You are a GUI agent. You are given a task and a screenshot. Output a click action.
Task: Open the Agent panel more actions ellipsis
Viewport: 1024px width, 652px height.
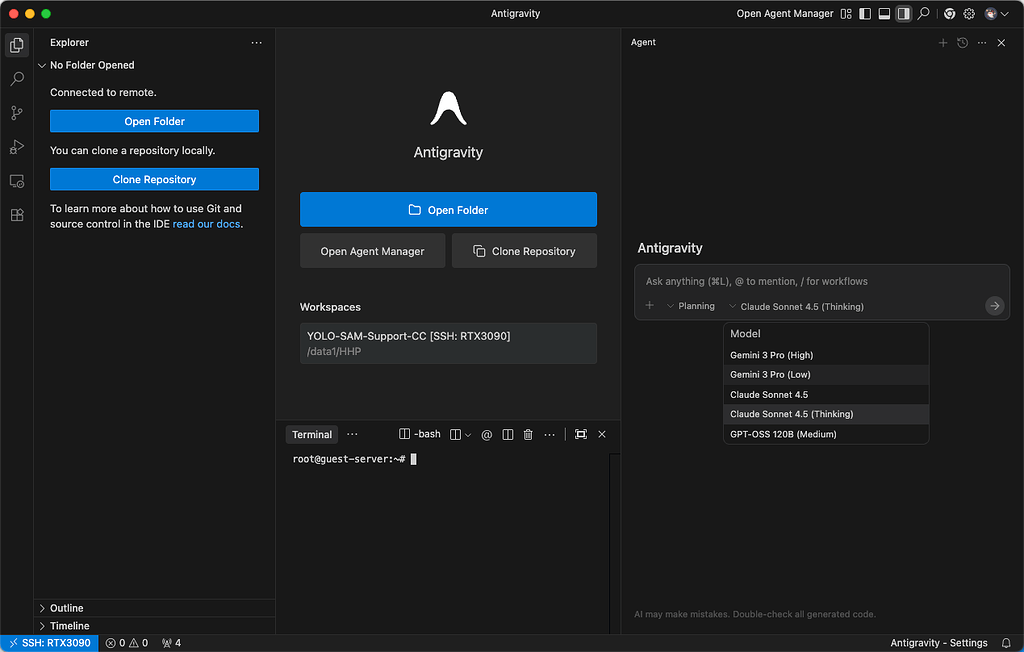click(982, 42)
